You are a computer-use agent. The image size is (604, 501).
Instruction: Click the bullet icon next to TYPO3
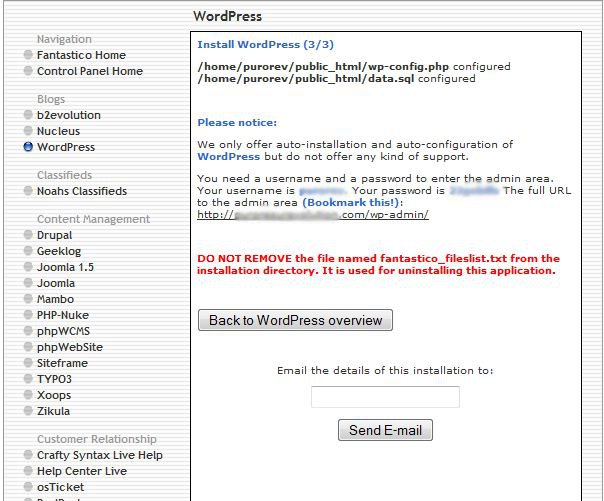[28, 380]
